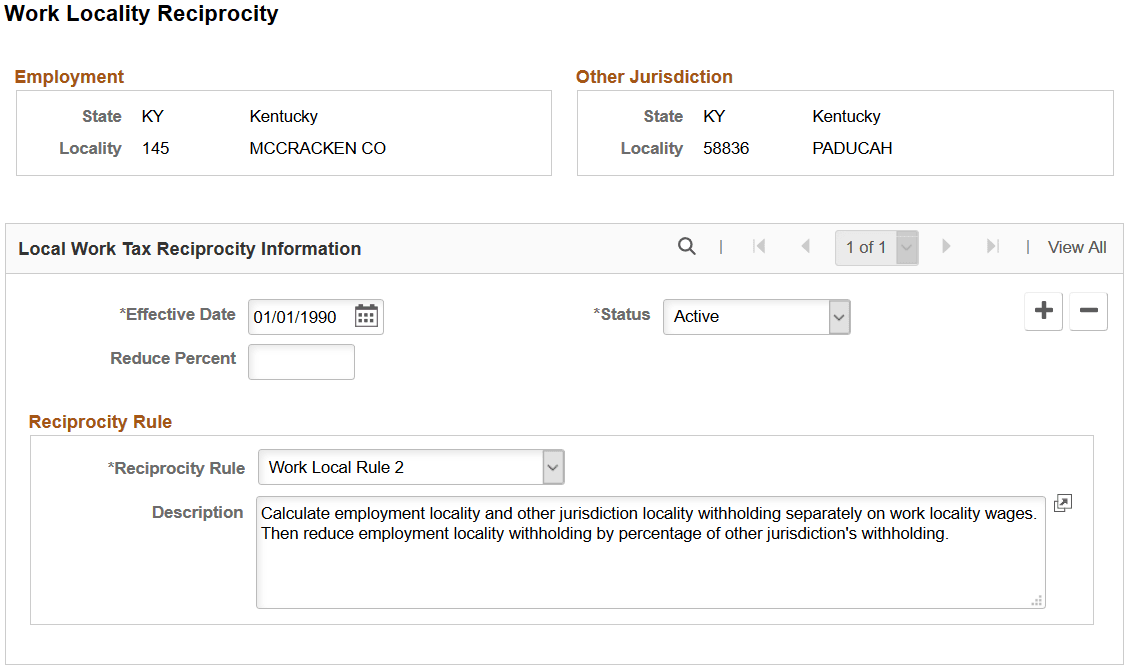Click the Last row navigation arrow
The height and width of the screenshot is (671, 1128).
point(991,246)
